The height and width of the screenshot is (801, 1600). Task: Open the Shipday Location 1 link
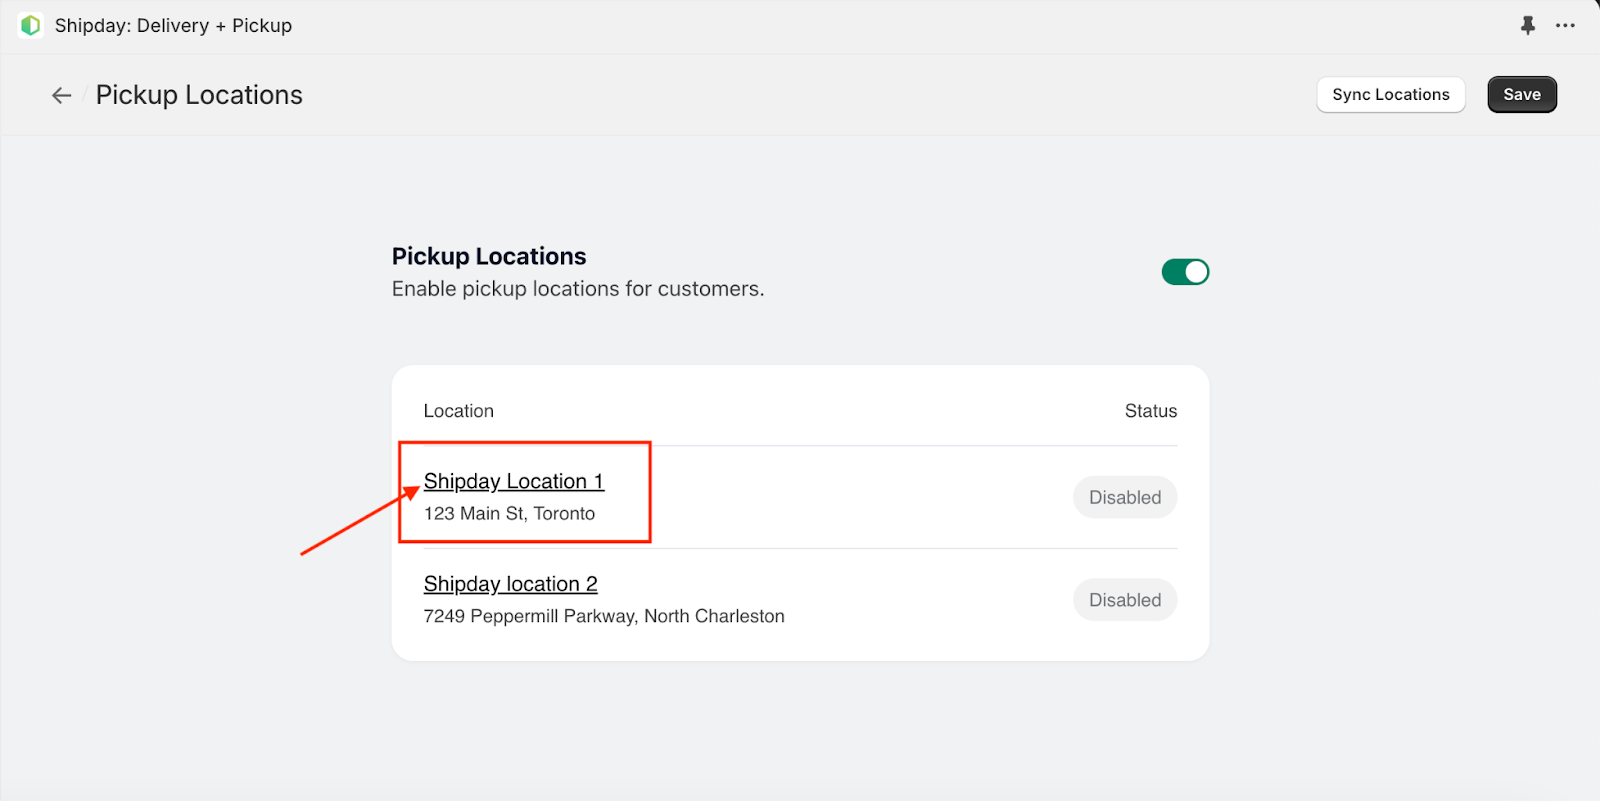(514, 481)
